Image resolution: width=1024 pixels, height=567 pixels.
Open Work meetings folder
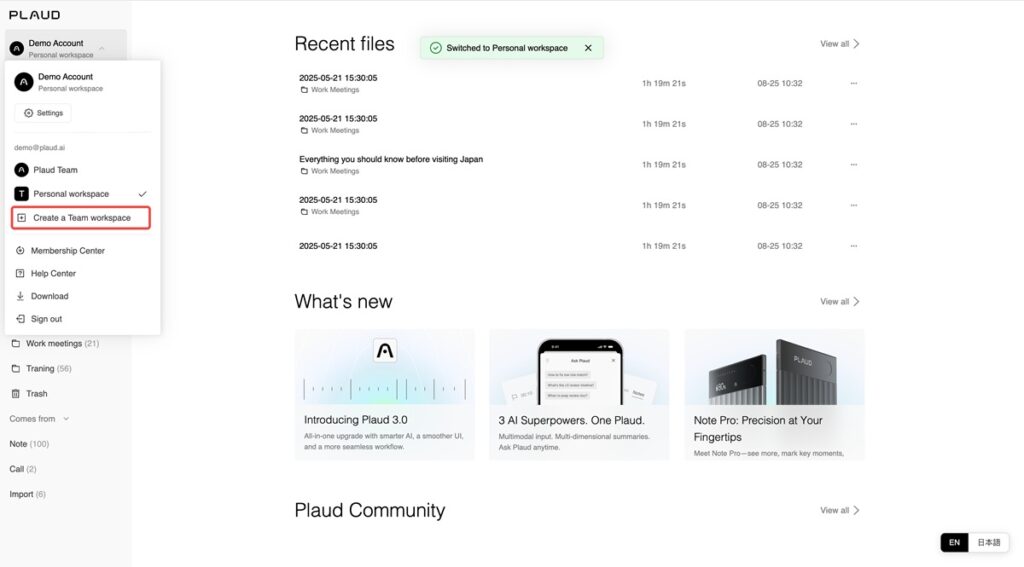coord(62,344)
